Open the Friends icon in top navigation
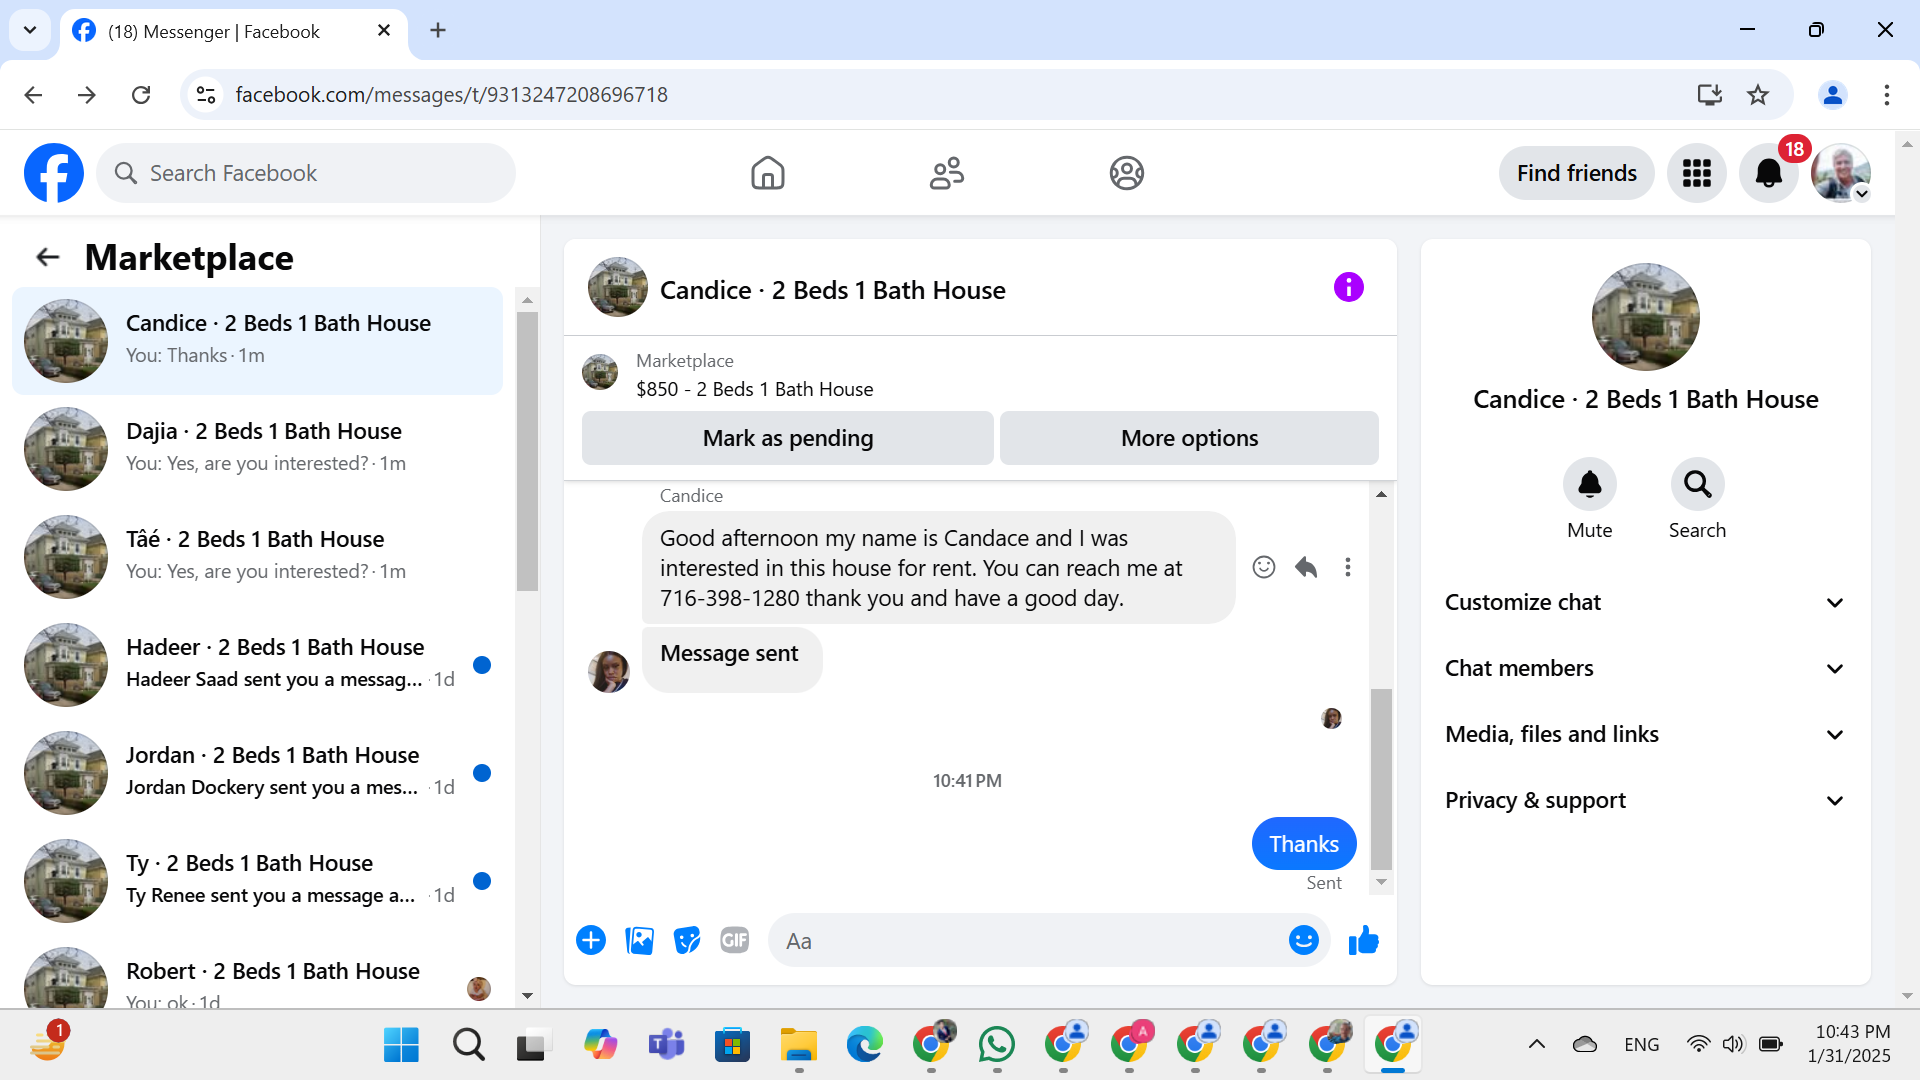The height and width of the screenshot is (1080, 1920). point(946,173)
